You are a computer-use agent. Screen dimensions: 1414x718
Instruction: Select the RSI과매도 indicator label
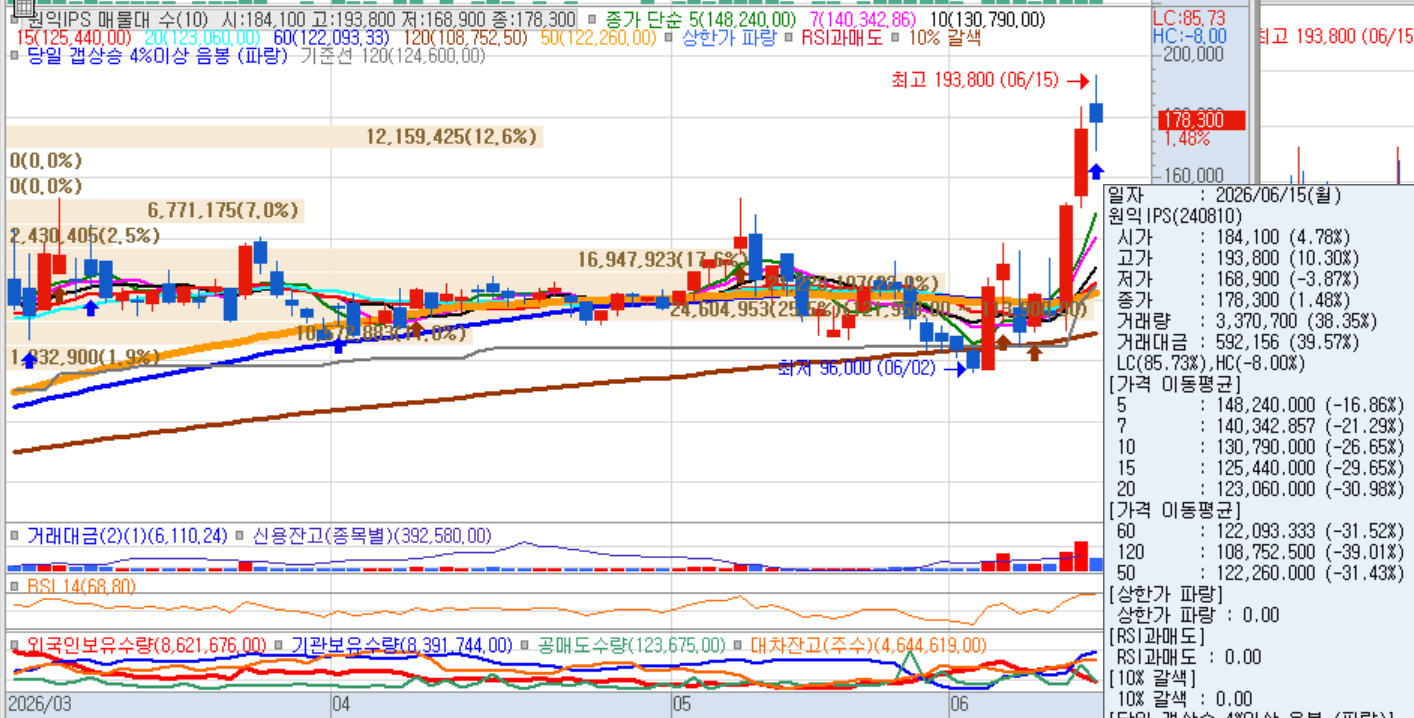pyautogui.click(x=841, y=38)
